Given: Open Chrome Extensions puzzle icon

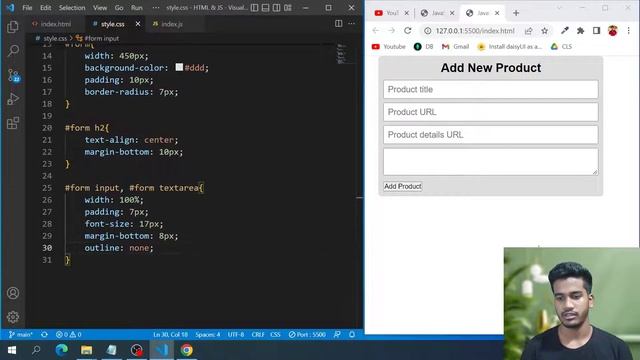Looking at the screenshot, I should tap(580, 31).
